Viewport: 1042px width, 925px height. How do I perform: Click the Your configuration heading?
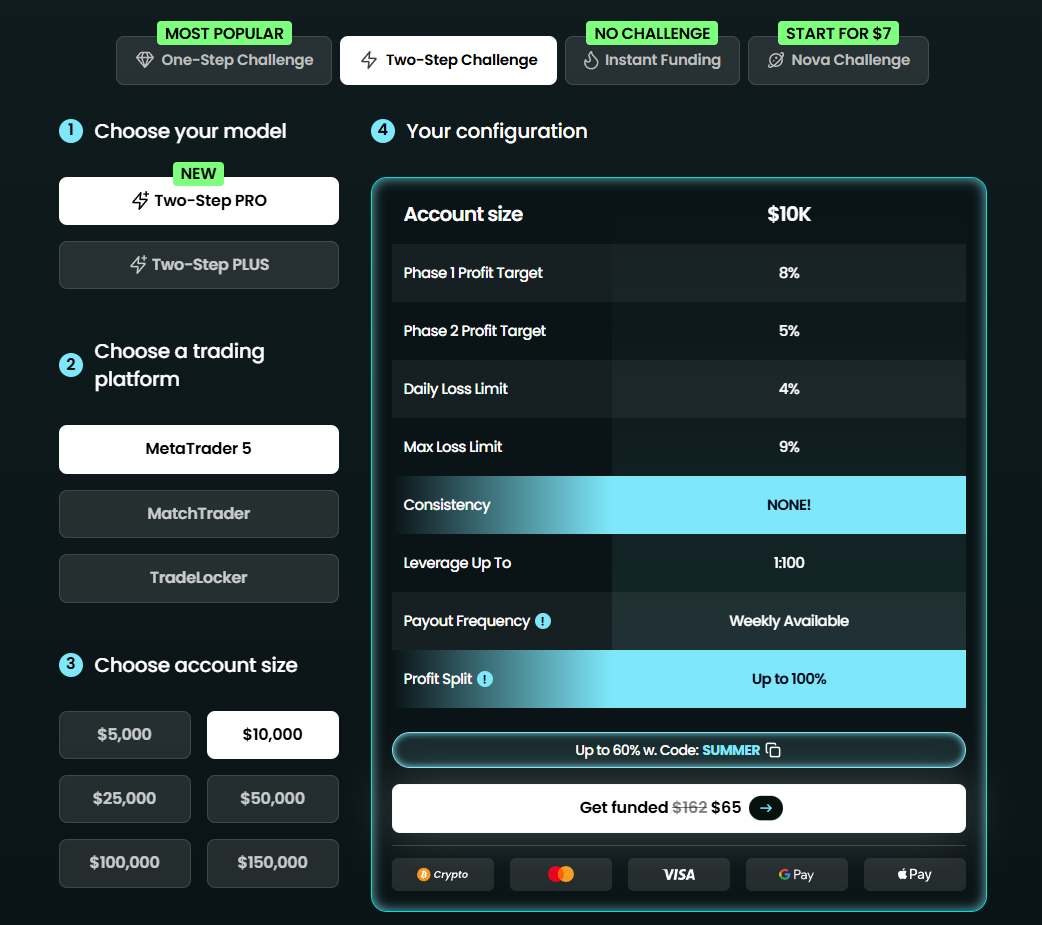[496, 132]
